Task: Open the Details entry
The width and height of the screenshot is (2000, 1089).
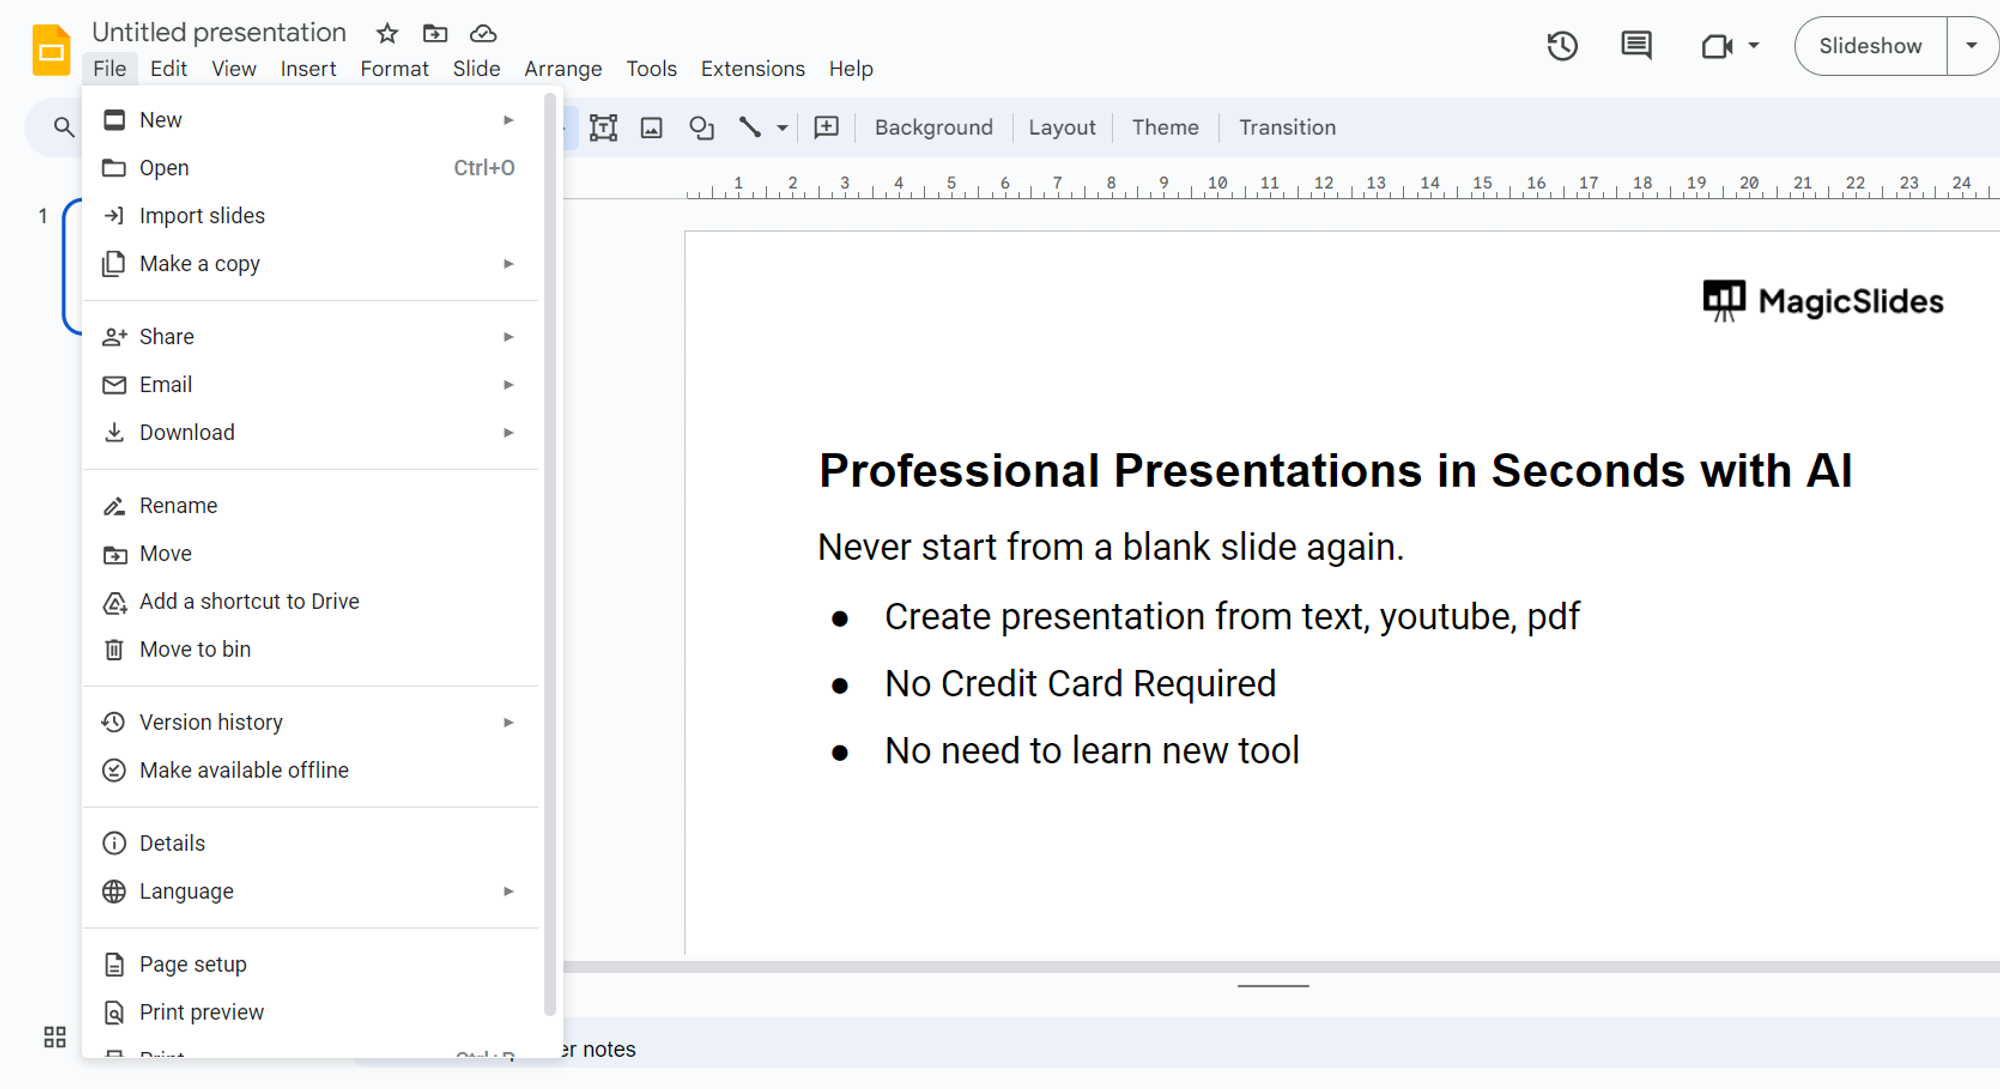Action: [310, 843]
